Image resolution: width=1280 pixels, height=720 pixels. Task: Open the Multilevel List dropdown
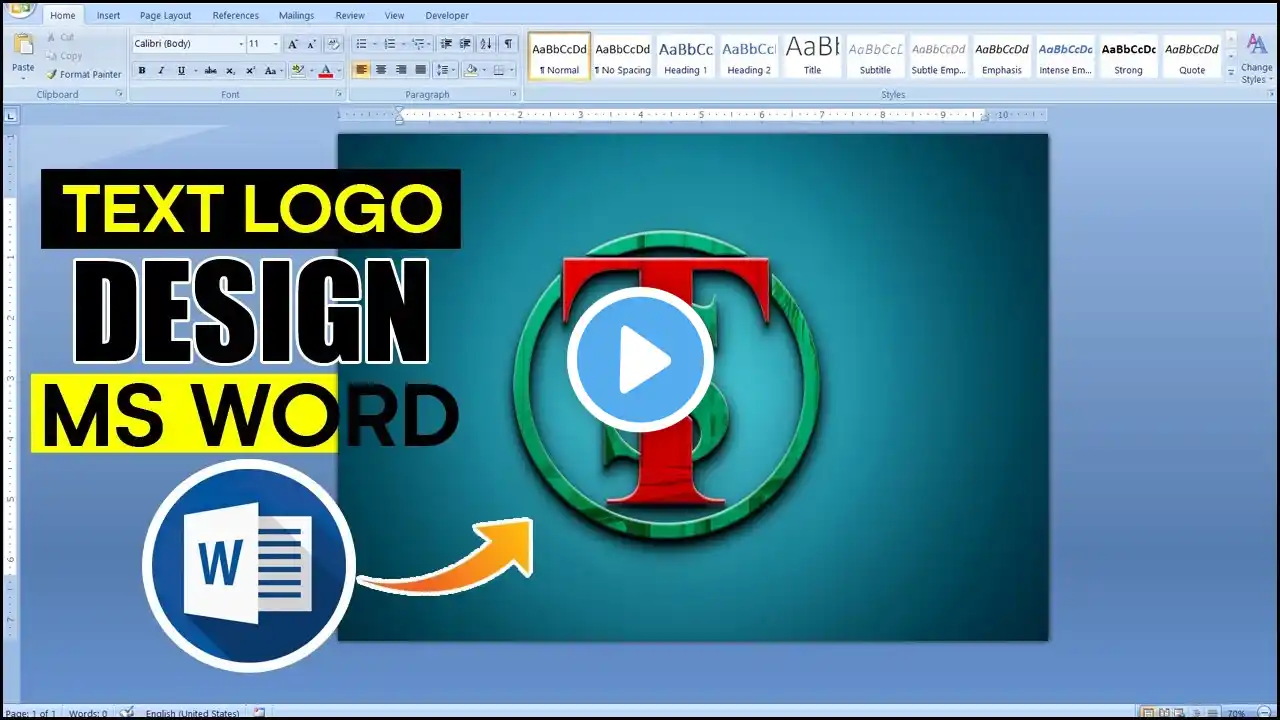click(x=430, y=44)
